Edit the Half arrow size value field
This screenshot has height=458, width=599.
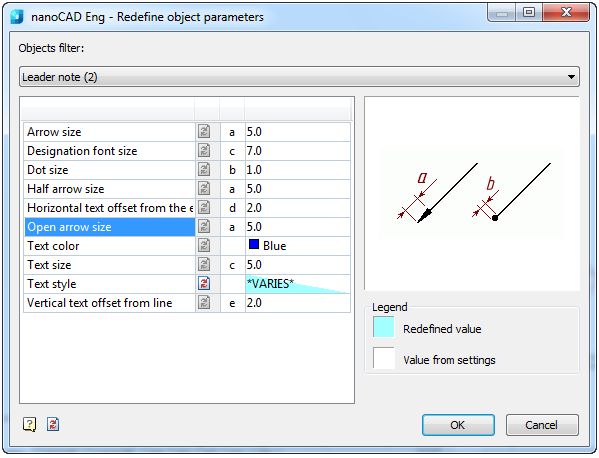(298, 189)
